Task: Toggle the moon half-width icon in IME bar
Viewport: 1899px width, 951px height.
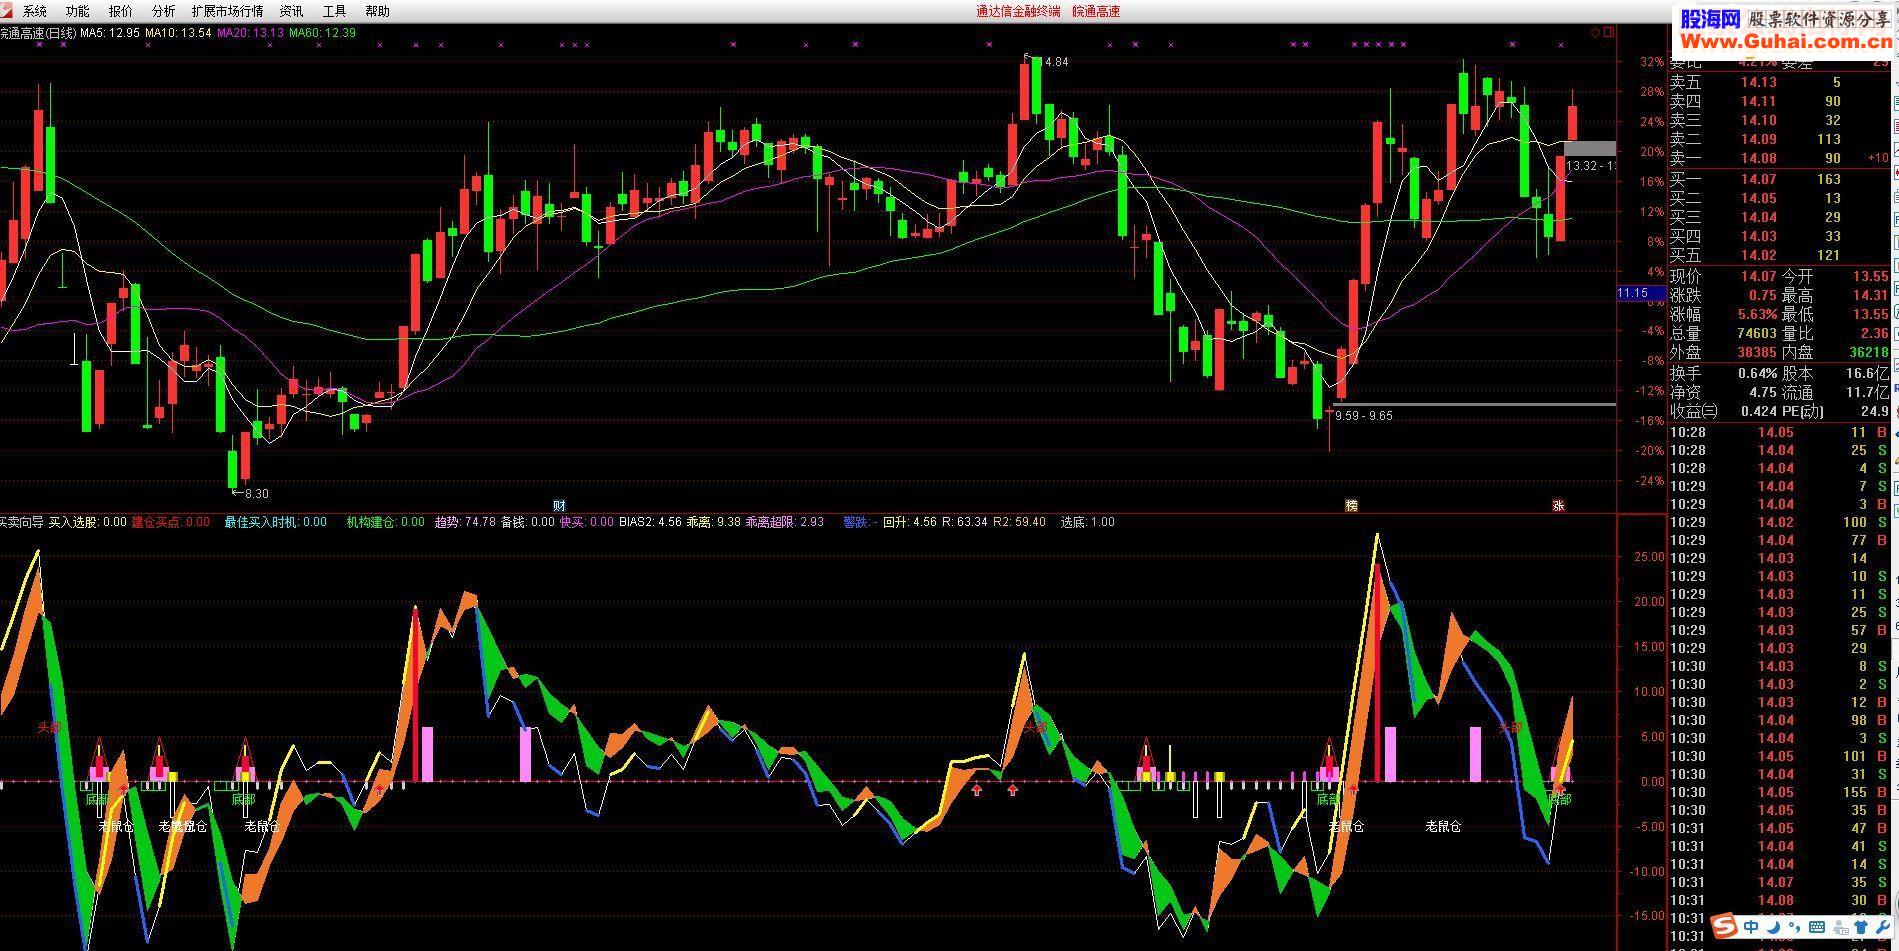Action: tap(1774, 927)
